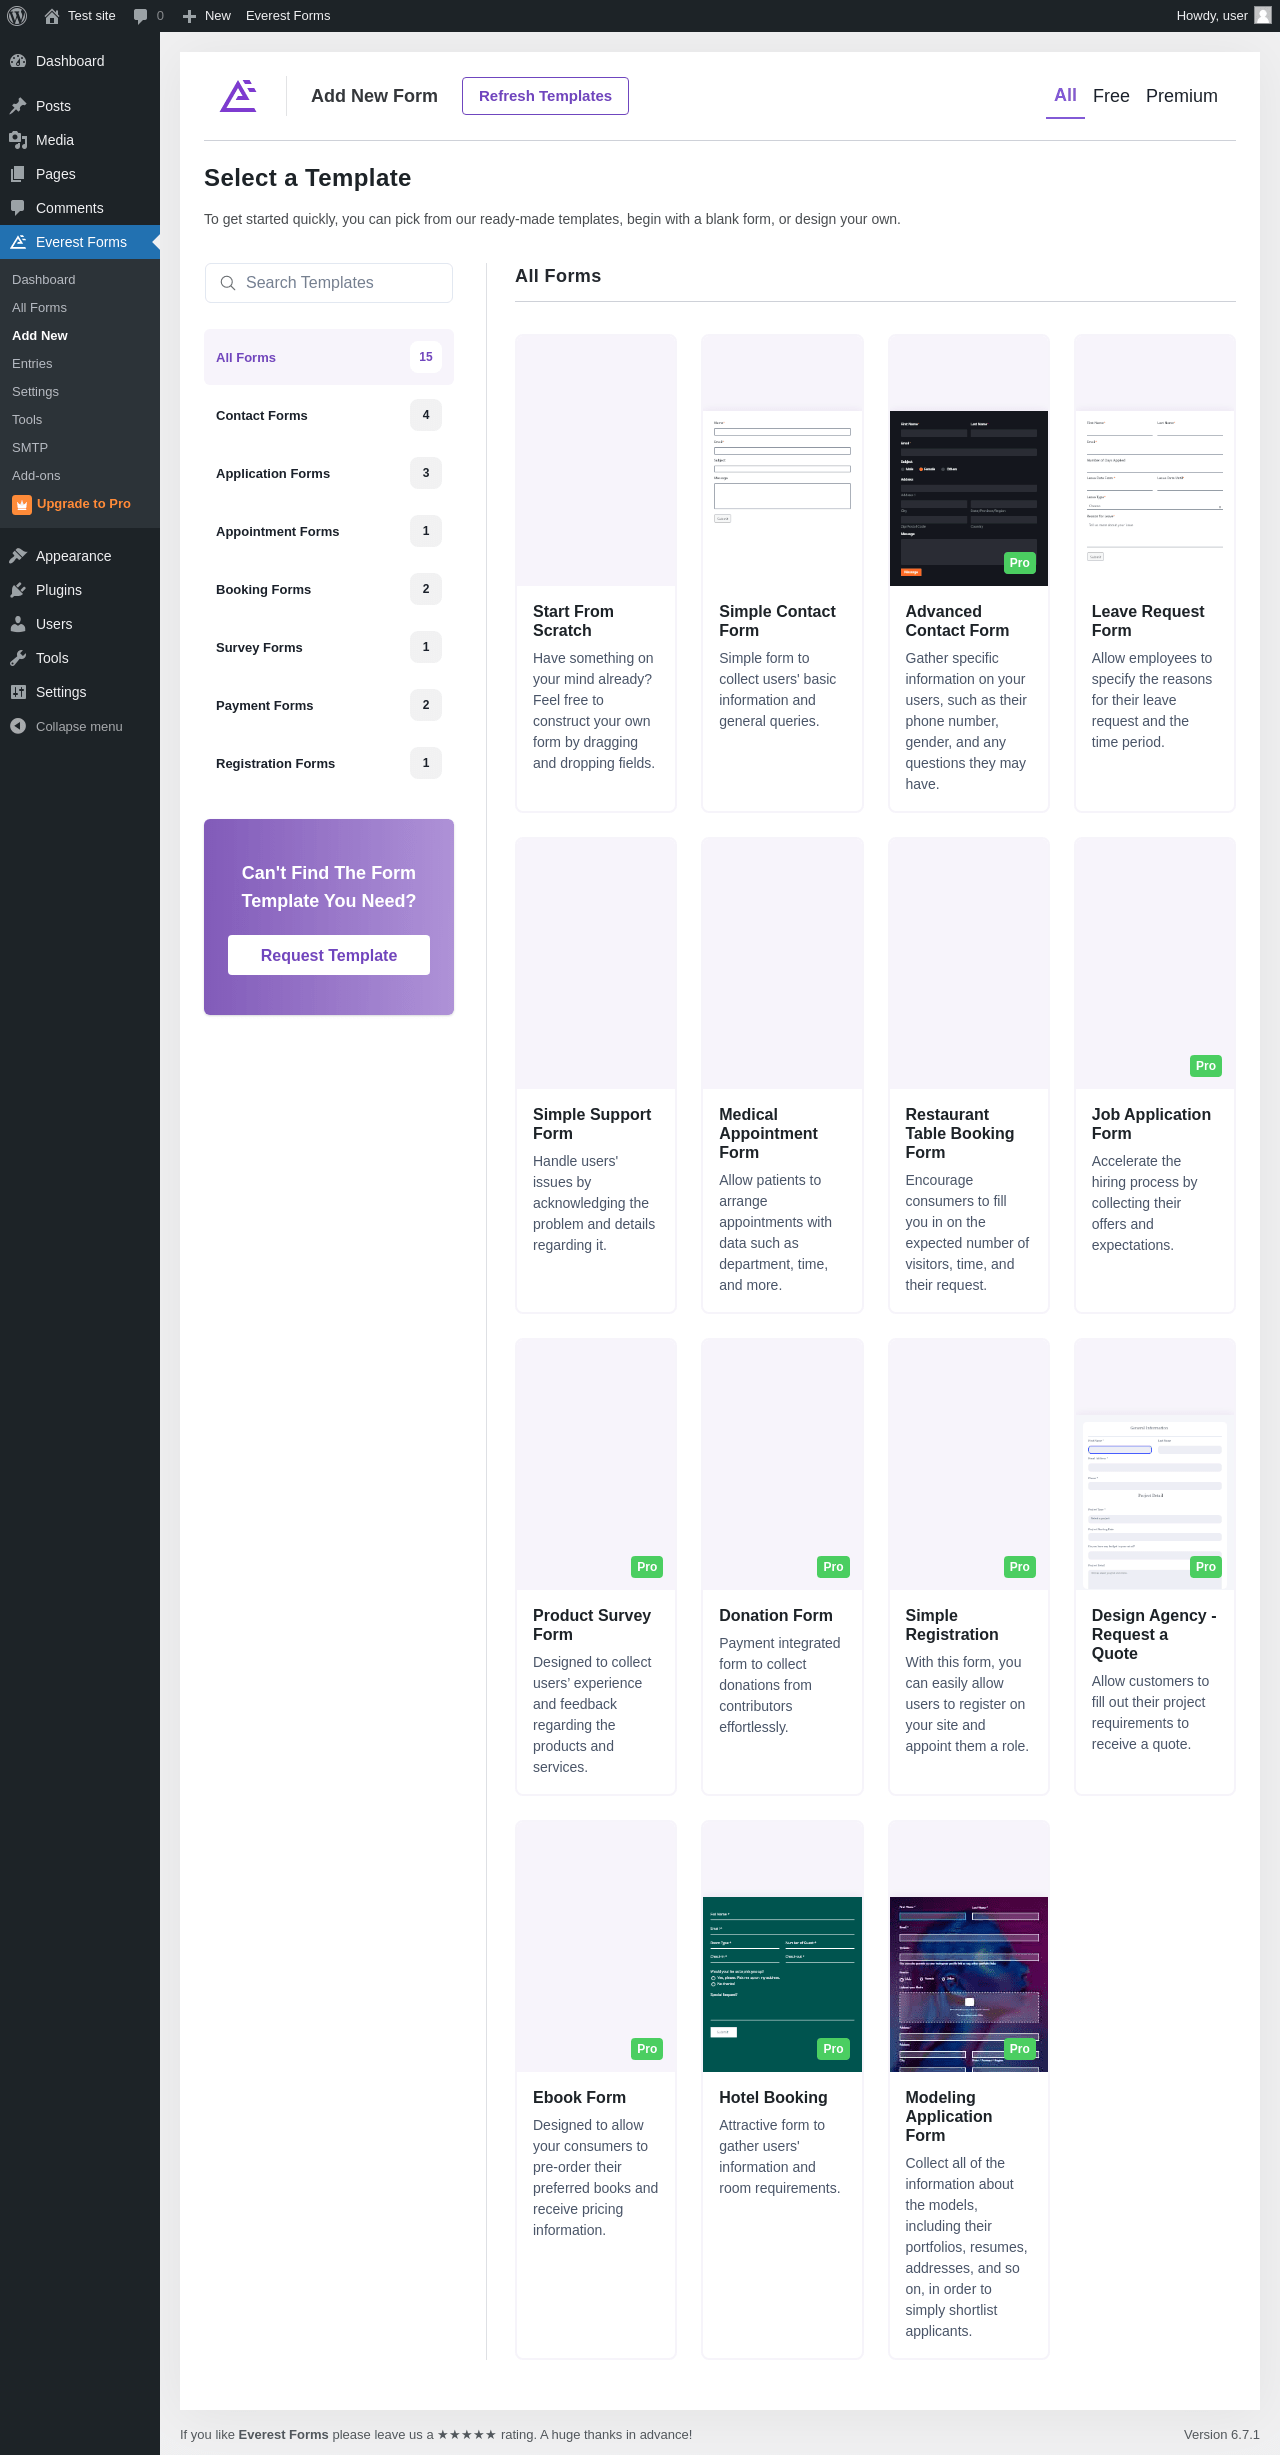Click the WordPress logo in admin bar
The height and width of the screenshot is (2455, 1280).
17,16
